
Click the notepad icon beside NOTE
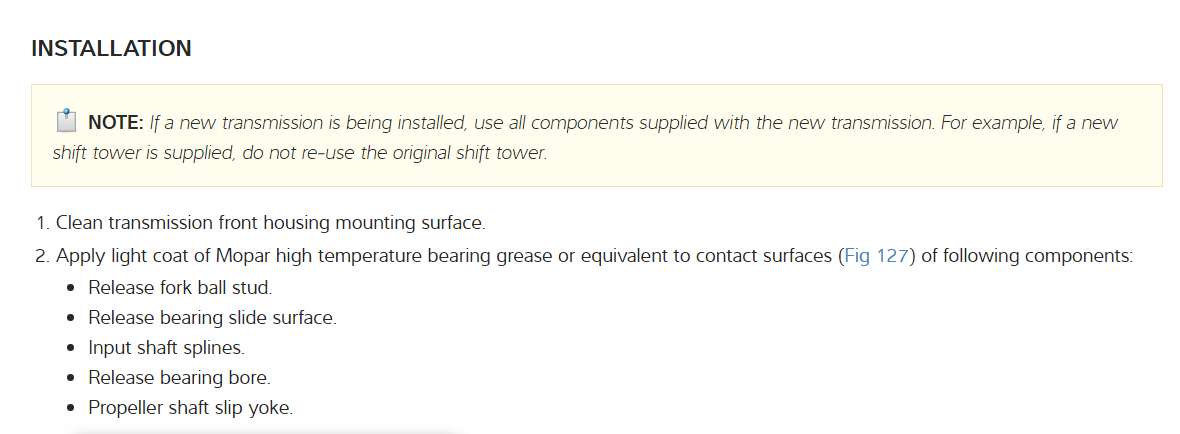[x=66, y=123]
